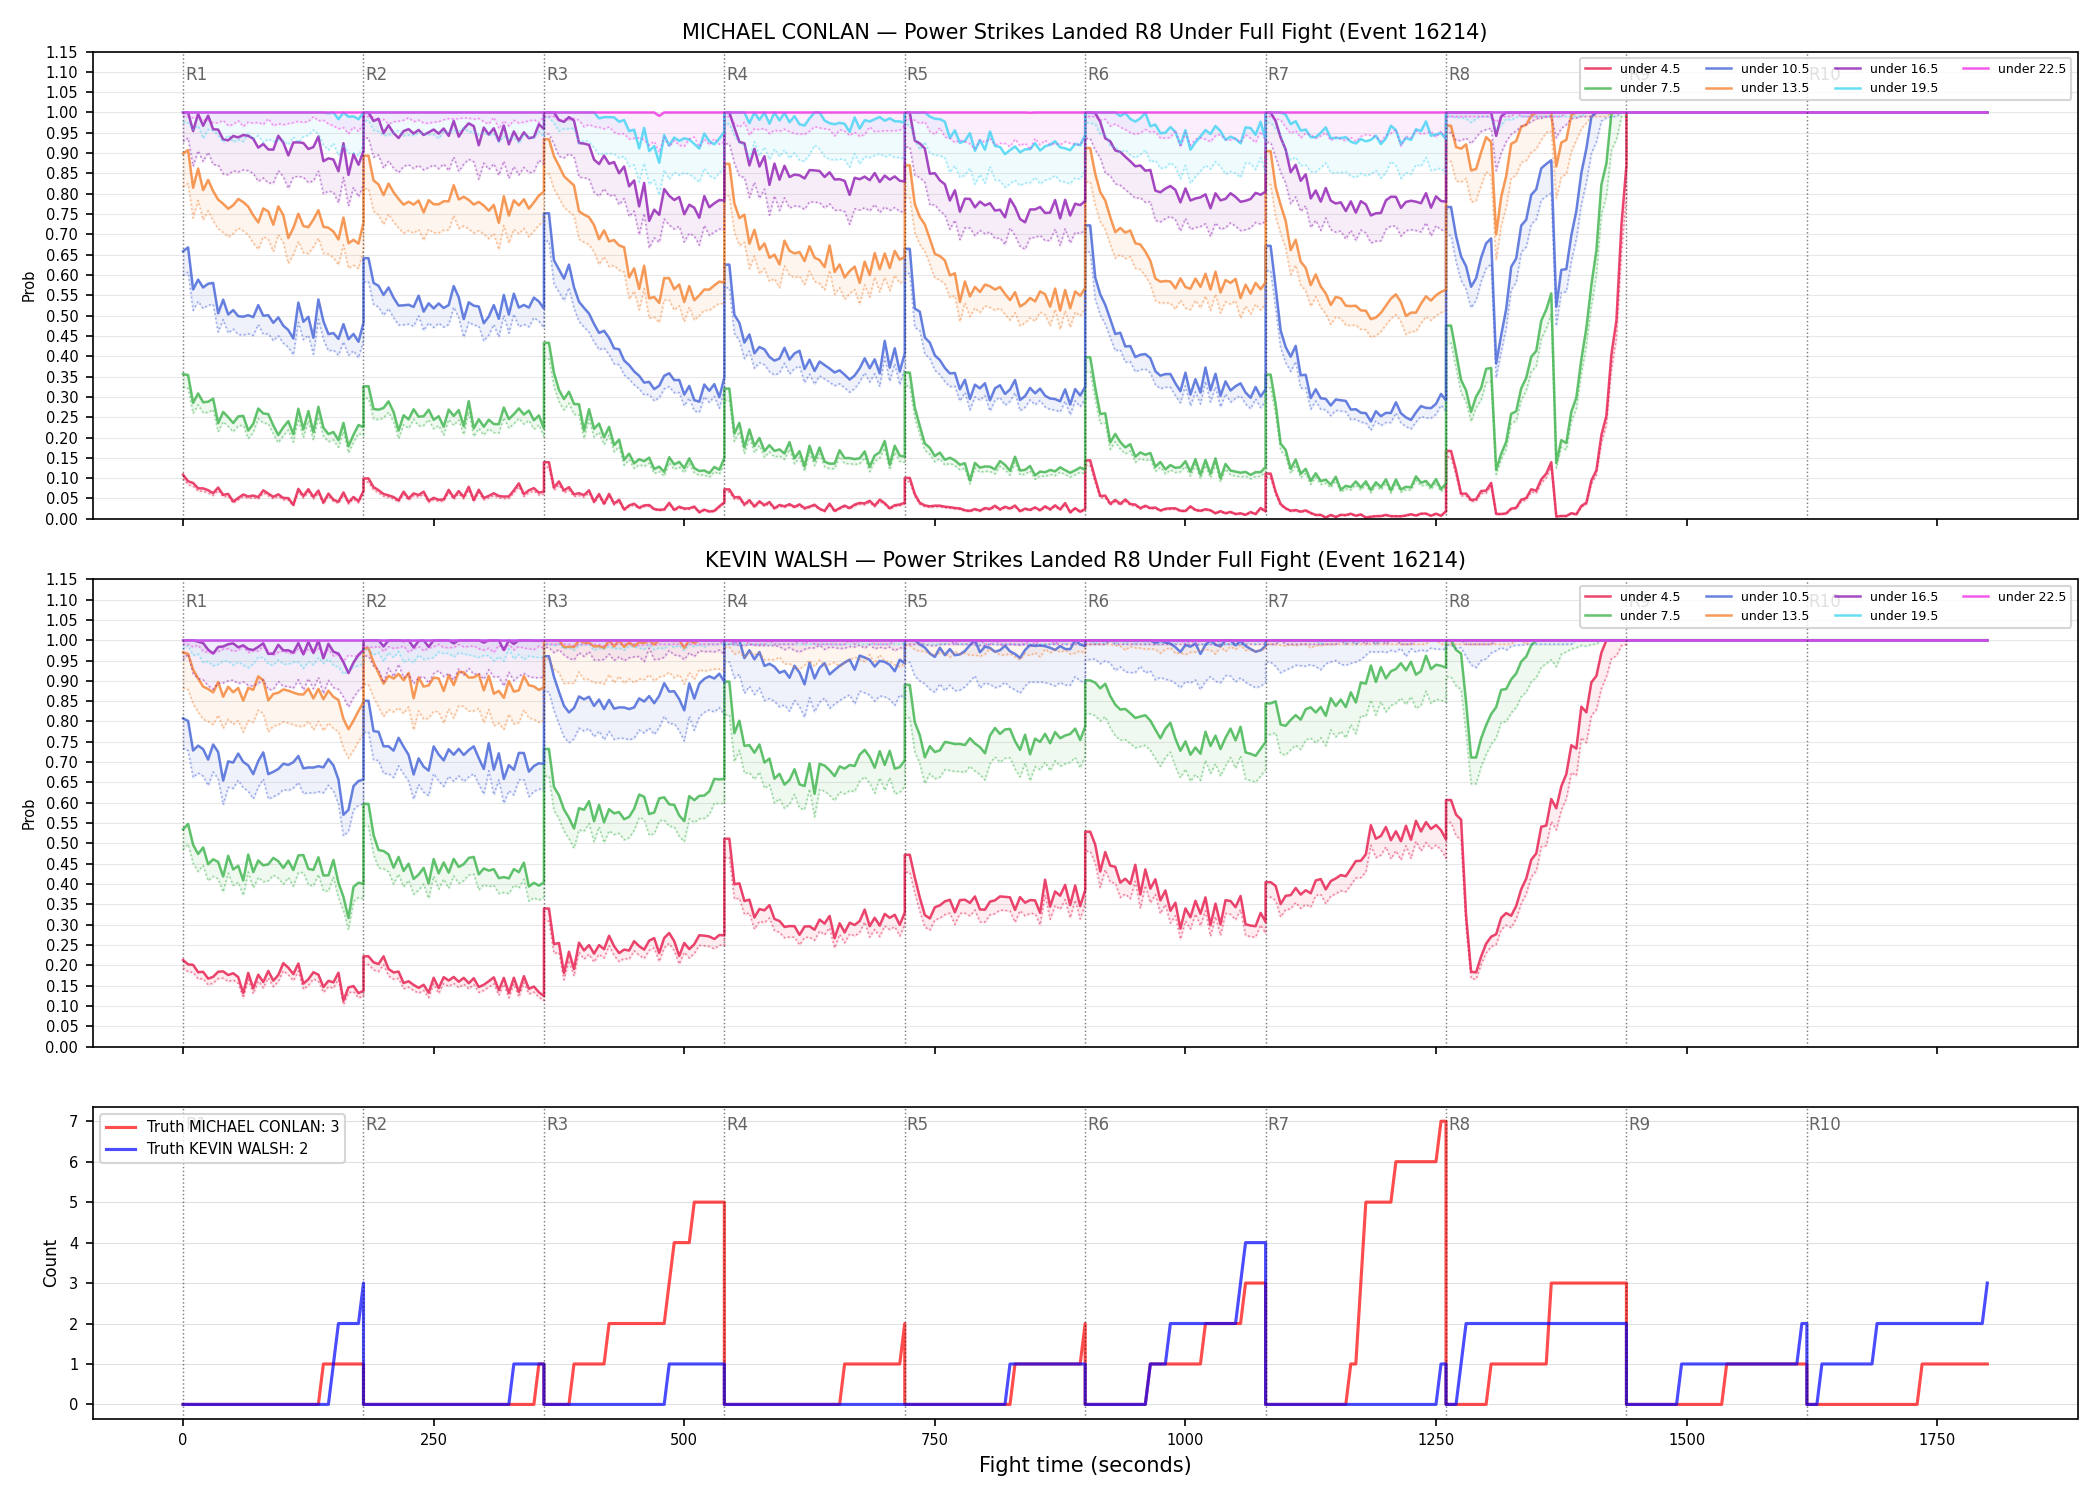Click 'under 13.5' legend entry in Conlan chart
Image resolution: width=2100 pixels, height=1500 pixels.
point(1758,88)
